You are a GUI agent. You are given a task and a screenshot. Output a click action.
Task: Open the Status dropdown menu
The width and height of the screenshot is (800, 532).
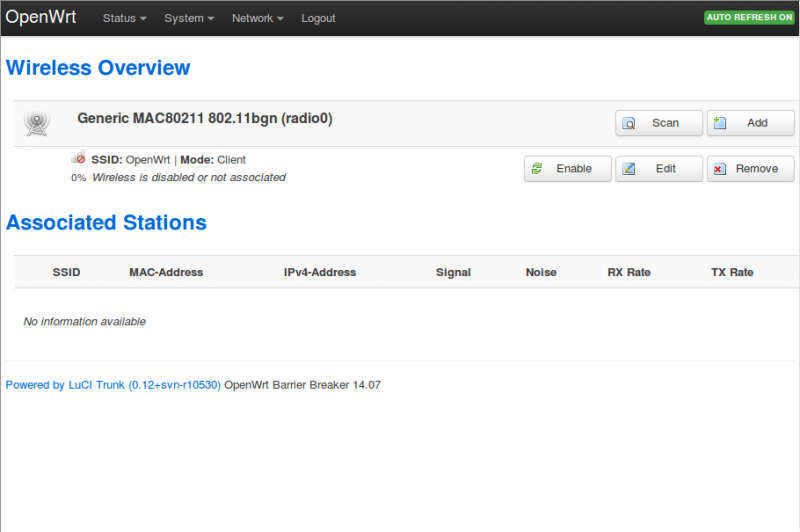[125, 18]
